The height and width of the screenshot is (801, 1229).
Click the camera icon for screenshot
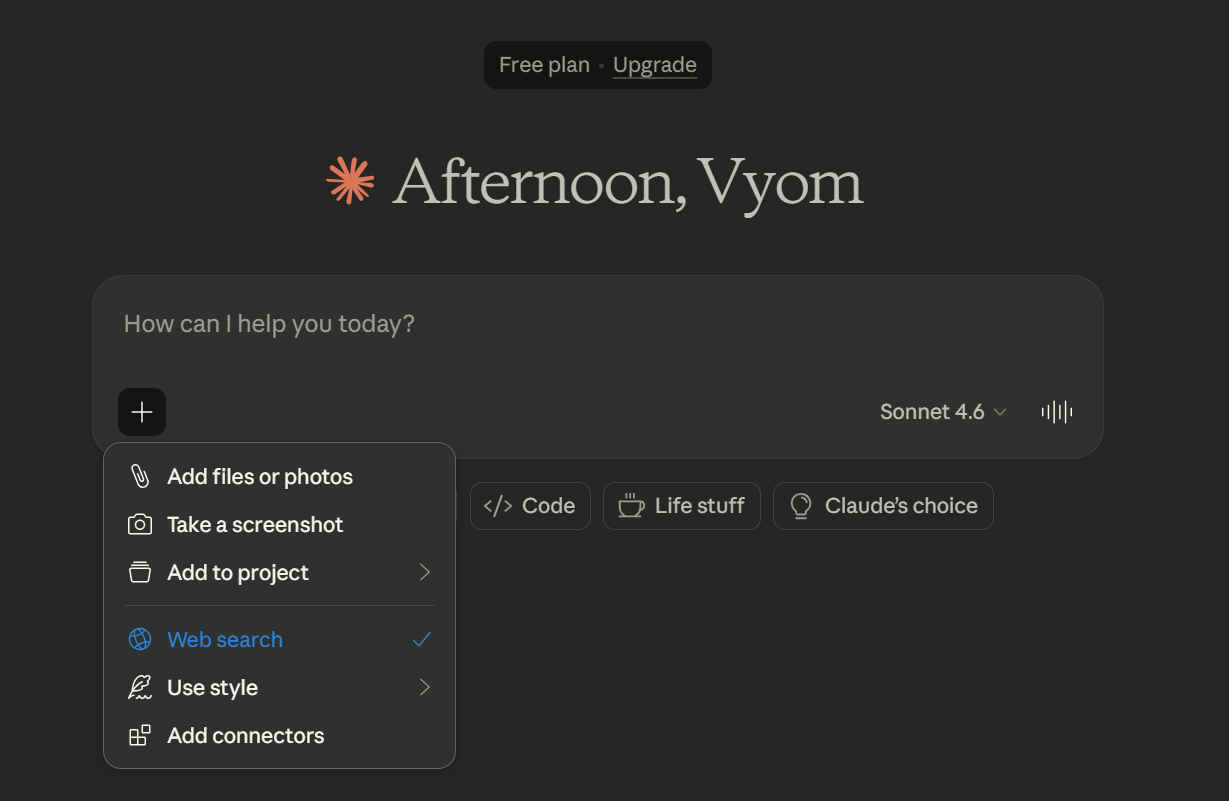(x=140, y=525)
